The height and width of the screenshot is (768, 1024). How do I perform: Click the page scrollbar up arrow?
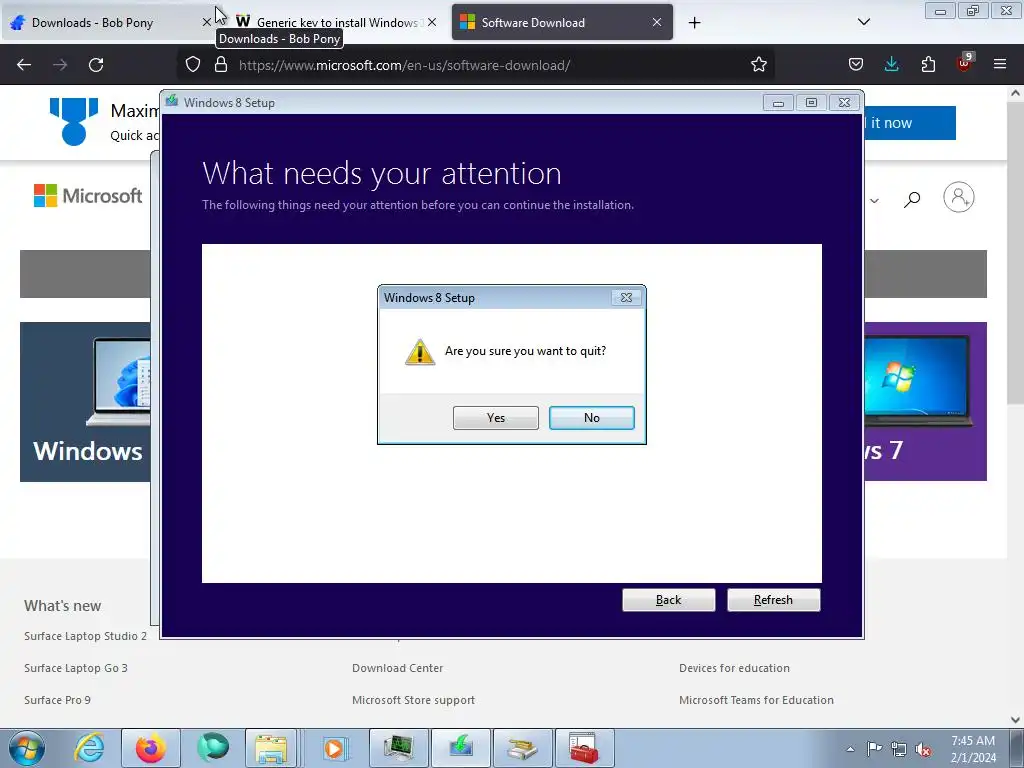tap(1016, 93)
